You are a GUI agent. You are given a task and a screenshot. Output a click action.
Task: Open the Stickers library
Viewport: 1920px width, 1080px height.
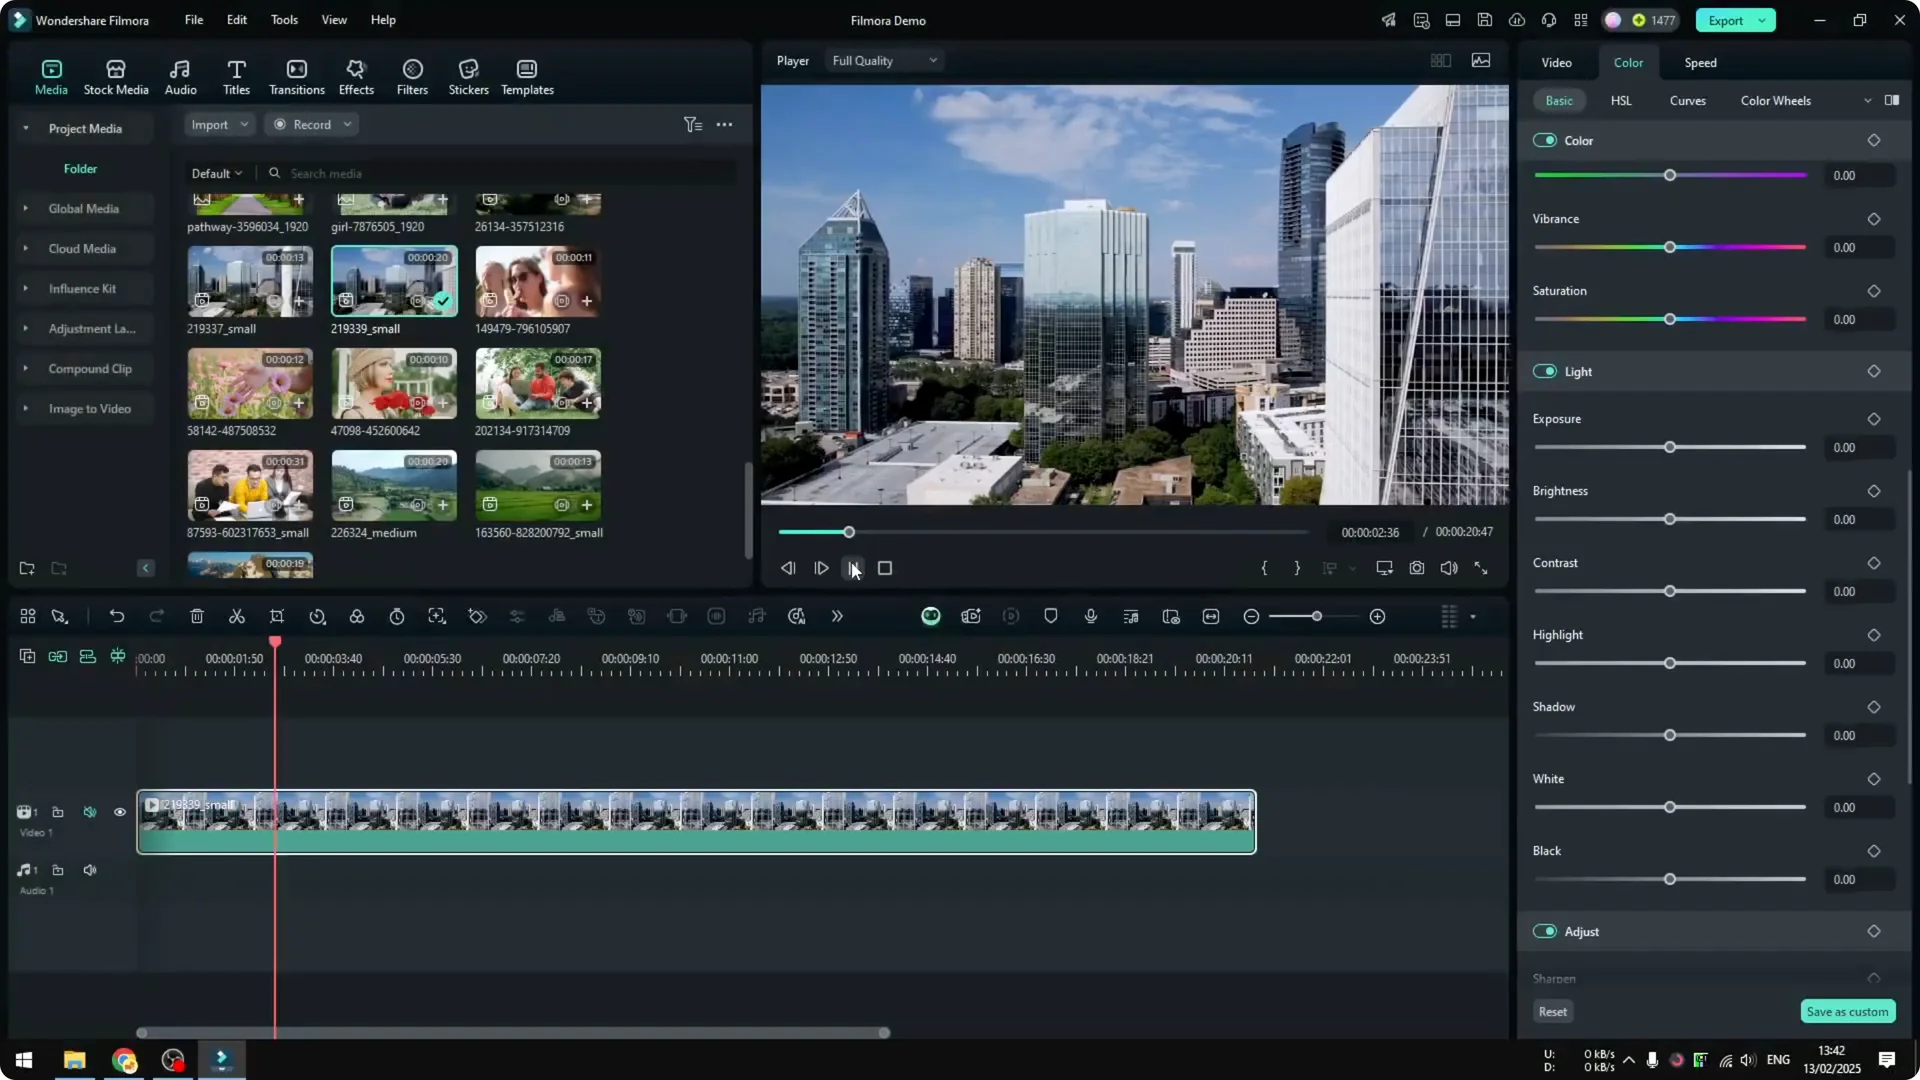tap(468, 76)
